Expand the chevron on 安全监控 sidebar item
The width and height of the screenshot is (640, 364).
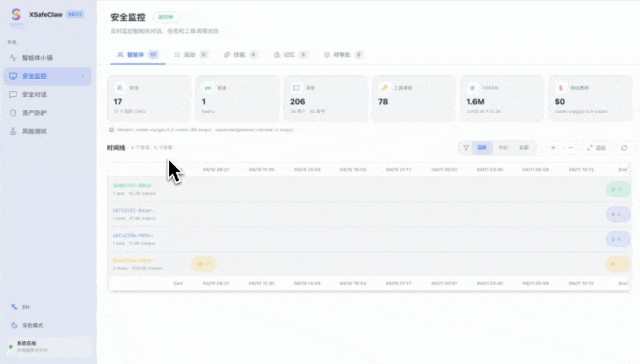pyautogui.click(x=83, y=76)
